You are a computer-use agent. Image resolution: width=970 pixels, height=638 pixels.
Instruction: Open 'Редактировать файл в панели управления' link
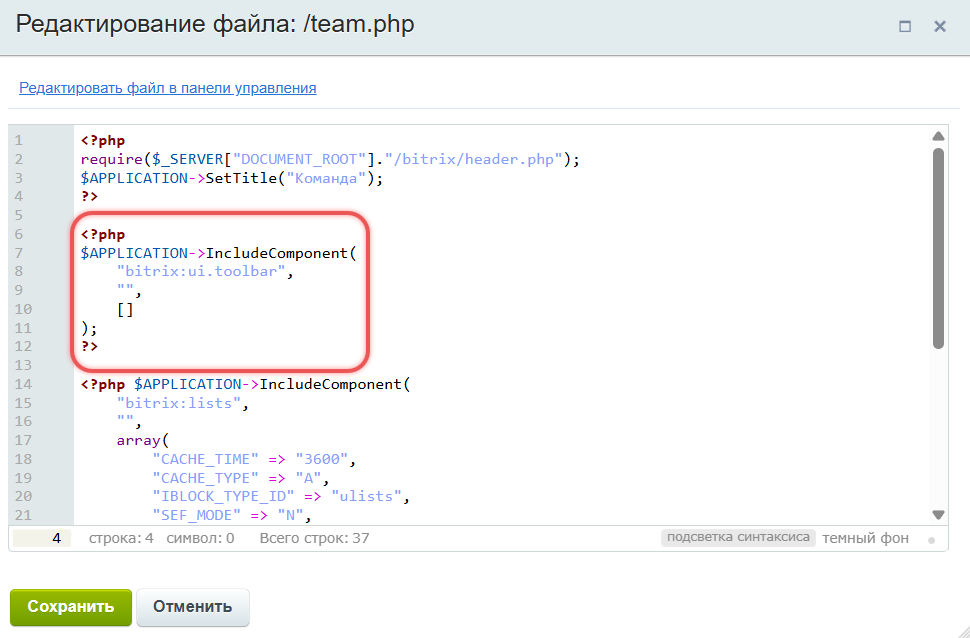click(x=168, y=88)
